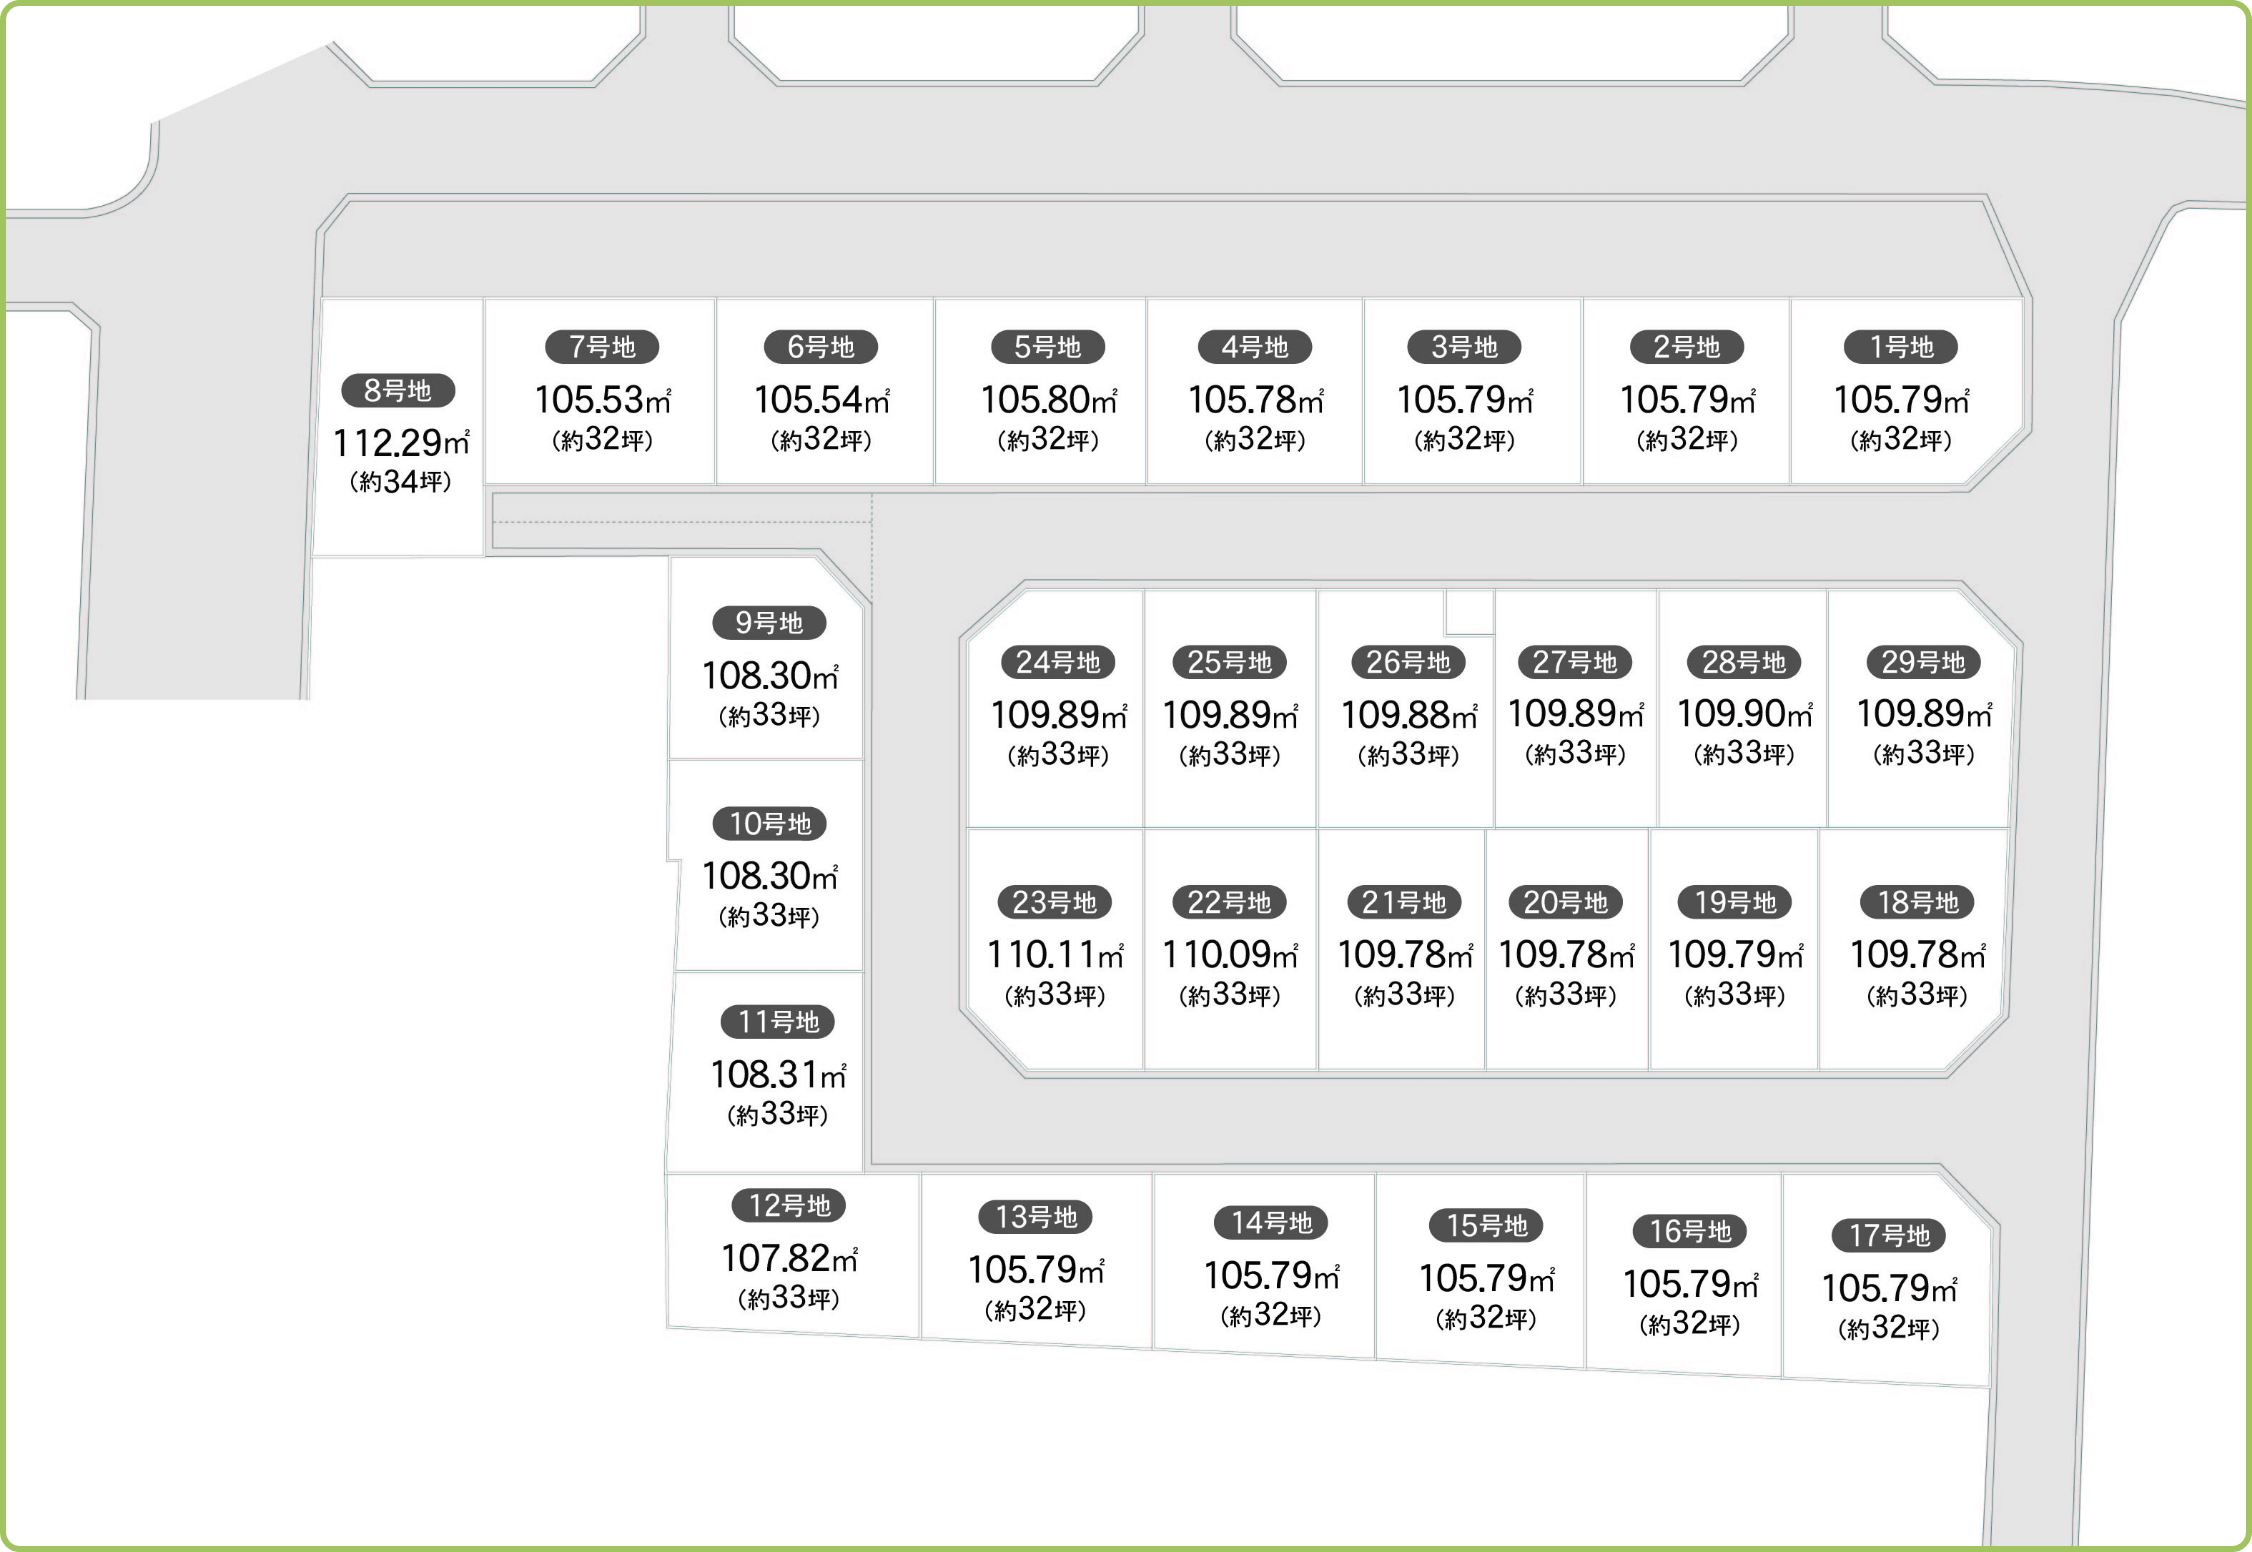This screenshot has width=2252, height=1552.
Task: Click the 110.11㎡ area value
Action: tap(1056, 955)
